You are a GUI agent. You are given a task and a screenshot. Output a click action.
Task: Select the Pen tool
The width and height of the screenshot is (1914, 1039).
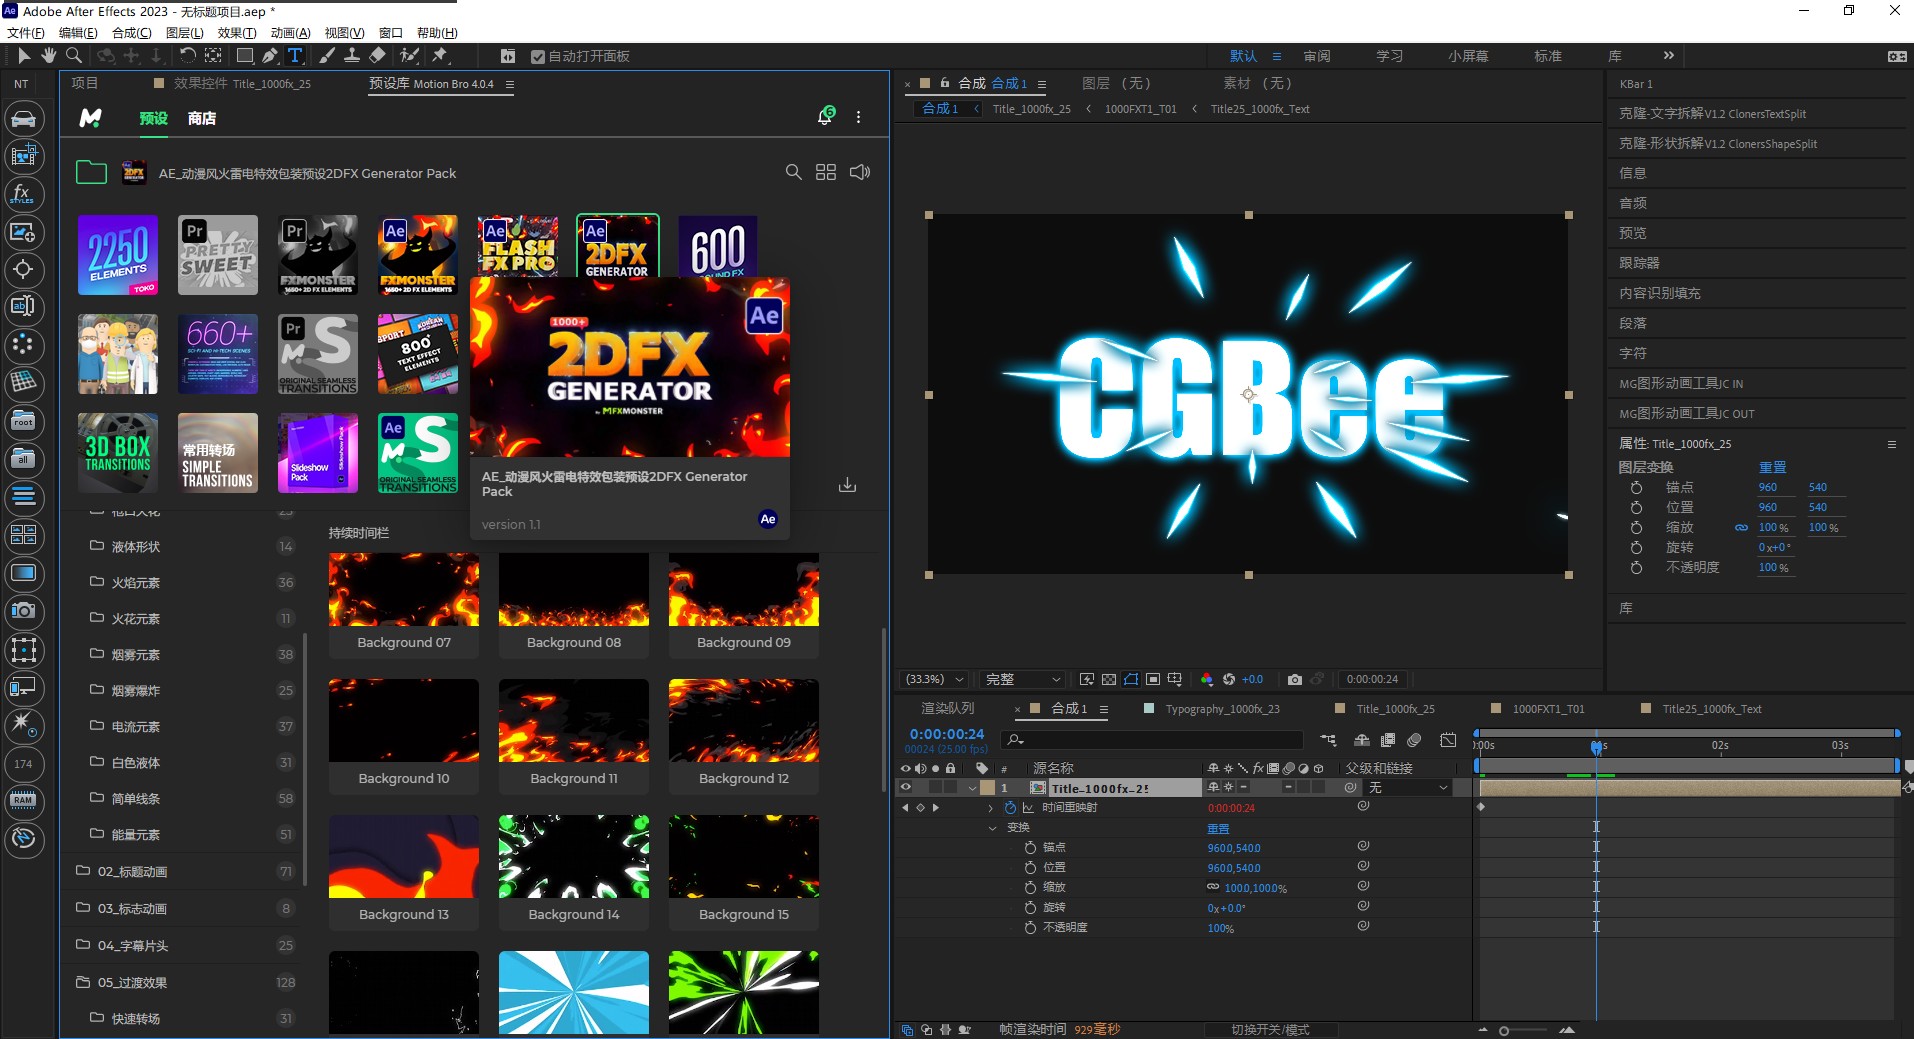pyautogui.click(x=270, y=56)
